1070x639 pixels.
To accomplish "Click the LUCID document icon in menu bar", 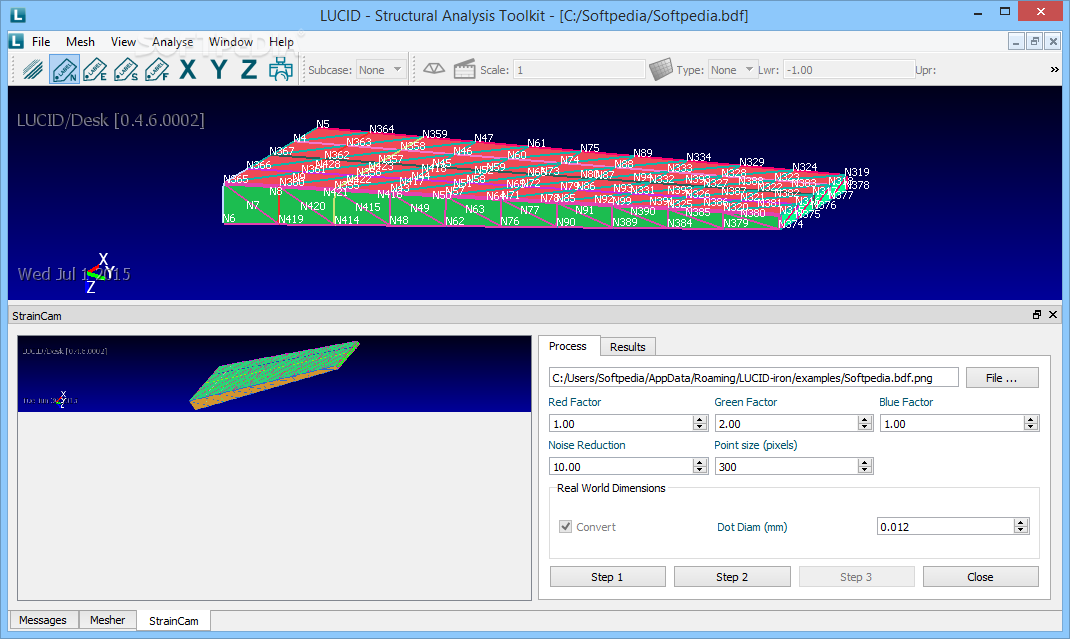I will (x=16, y=42).
